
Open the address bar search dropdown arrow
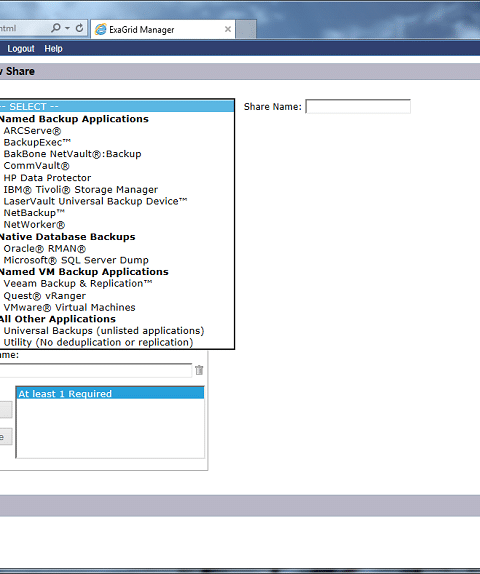(x=67, y=28)
